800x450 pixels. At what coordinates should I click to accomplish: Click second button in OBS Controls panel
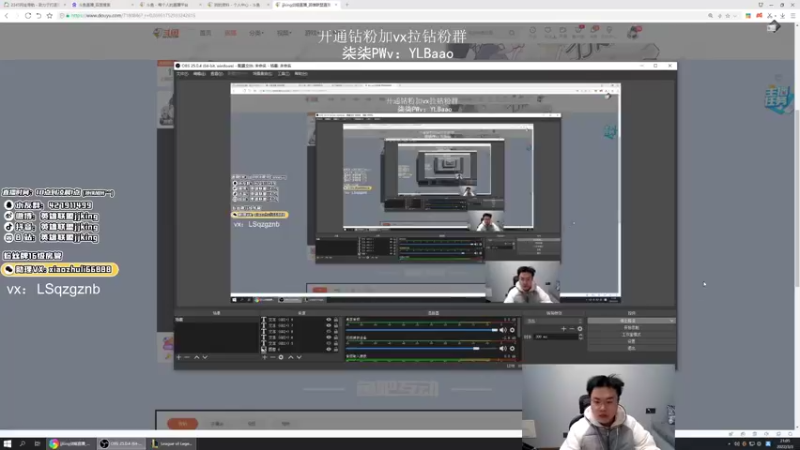631,328
